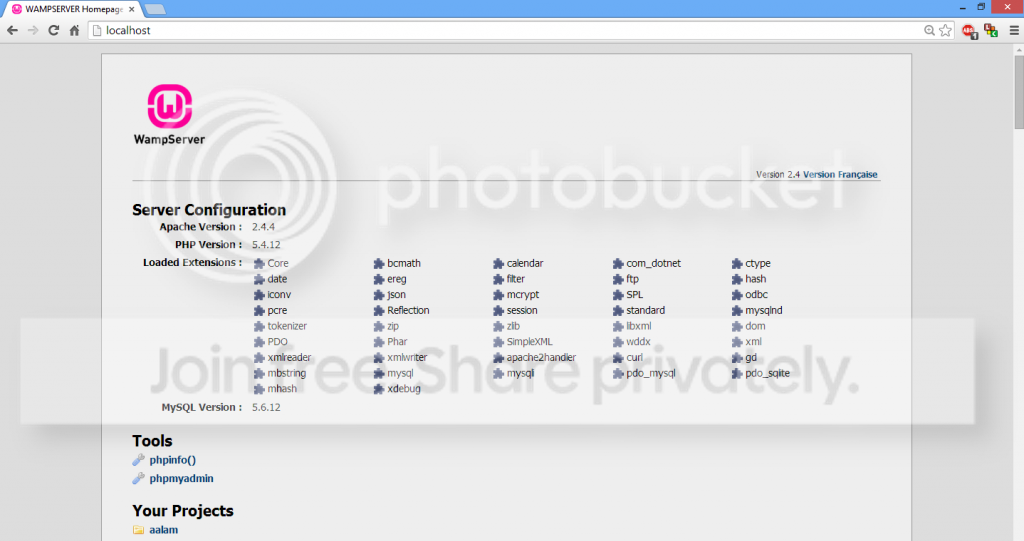Image resolution: width=1024 pixels, height=541 pixels.
Task: Click the extension icon beside the menu button
Action: [x=991, y=30]
